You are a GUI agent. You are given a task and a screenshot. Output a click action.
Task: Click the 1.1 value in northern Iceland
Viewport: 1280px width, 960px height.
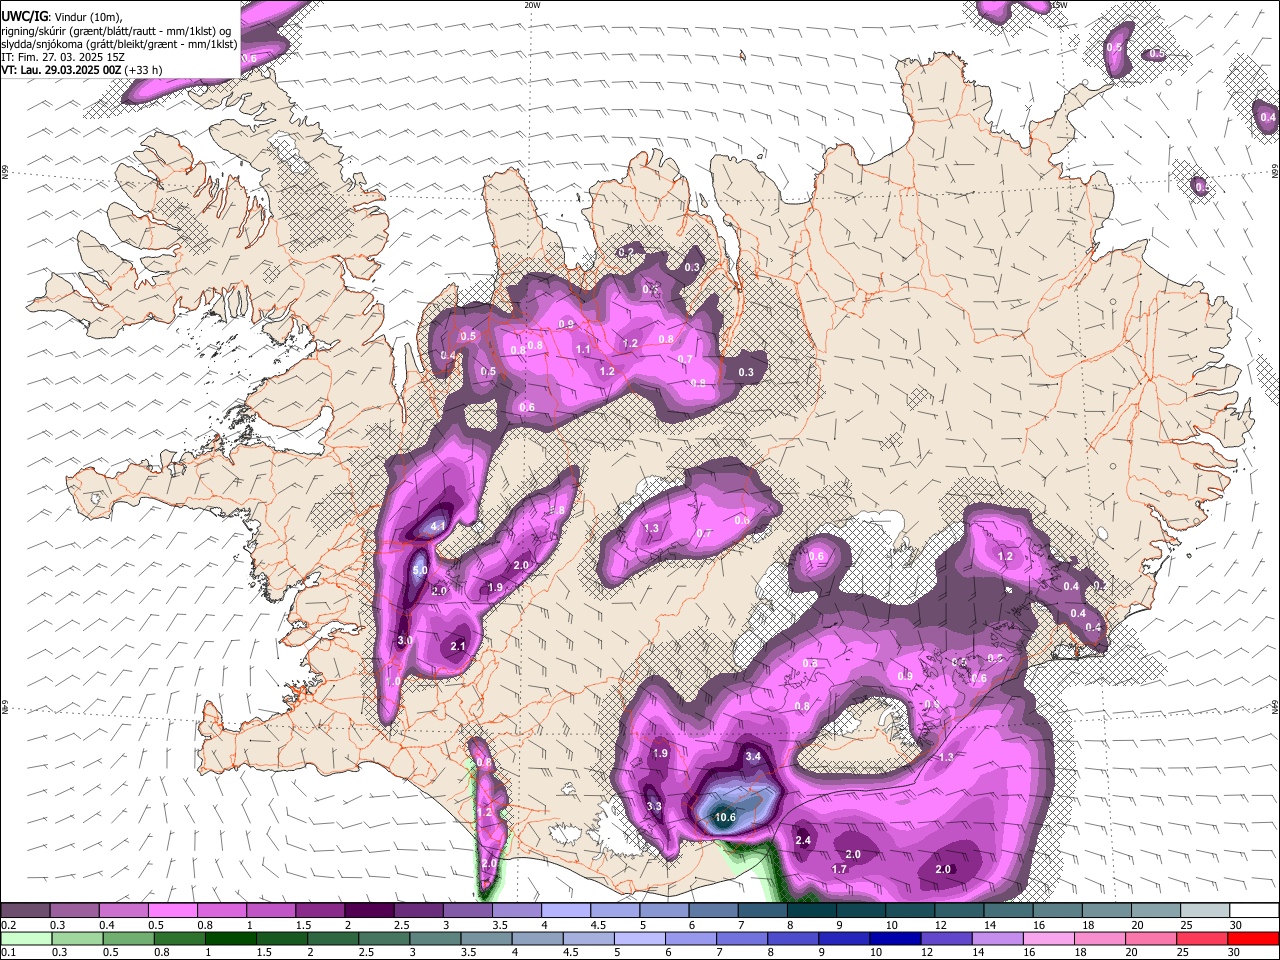point(583,349)
